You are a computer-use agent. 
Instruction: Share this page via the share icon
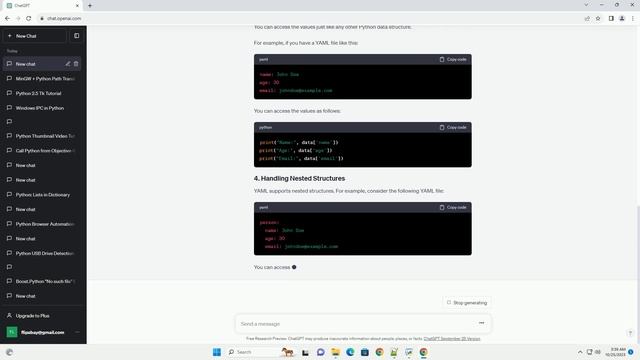point(587,18)
